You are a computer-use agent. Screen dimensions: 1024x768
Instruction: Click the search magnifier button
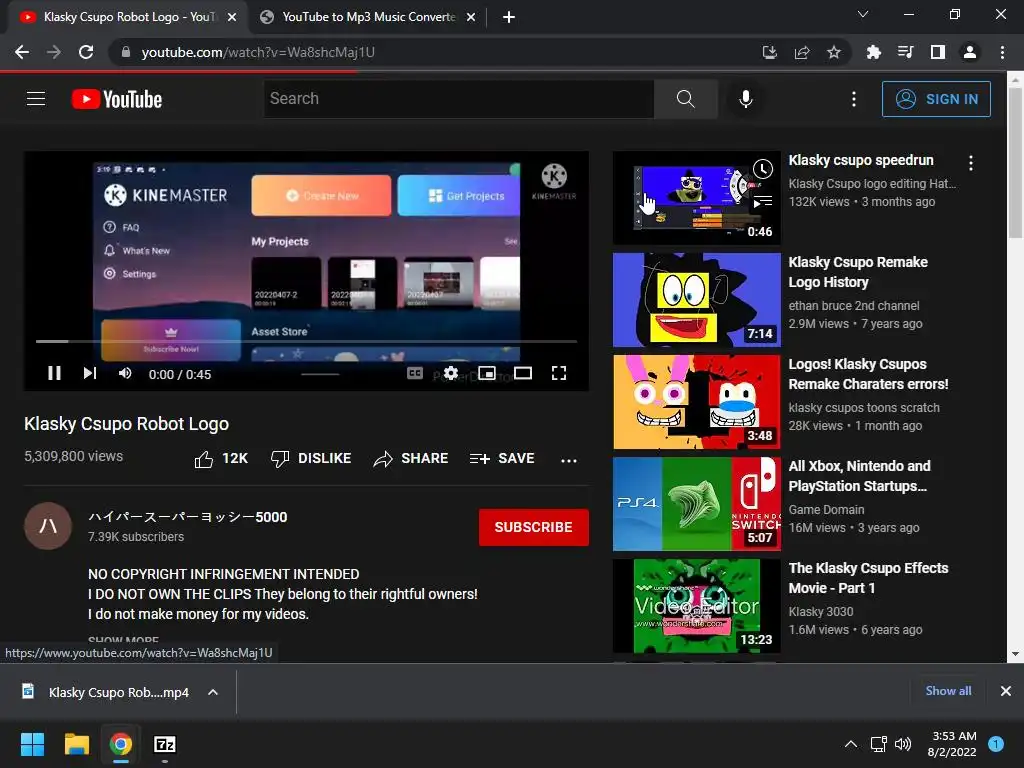(x=685, y=99)
